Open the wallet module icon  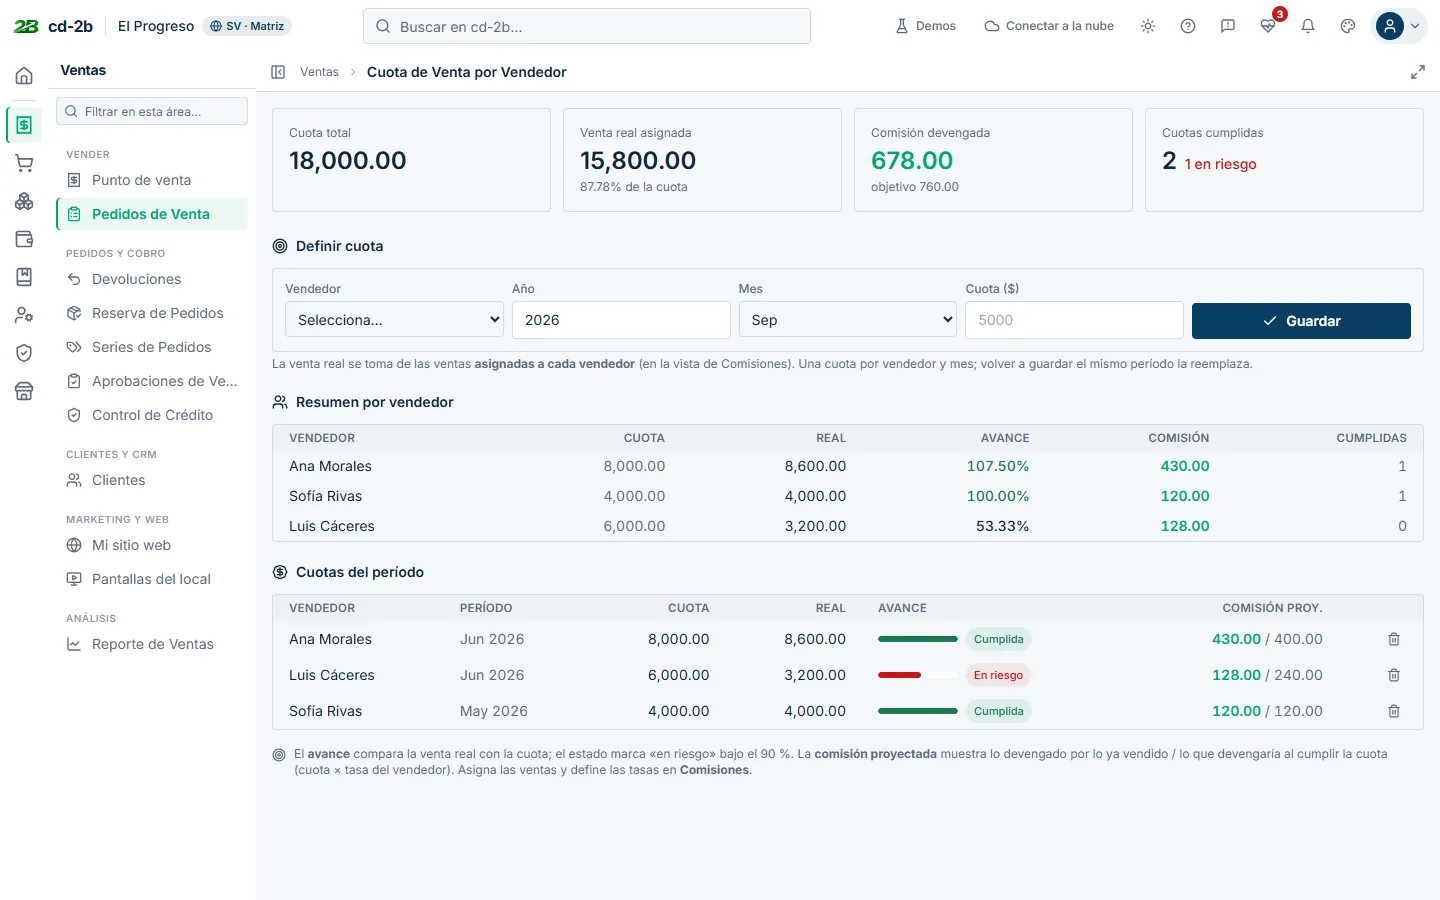(24, 239)
